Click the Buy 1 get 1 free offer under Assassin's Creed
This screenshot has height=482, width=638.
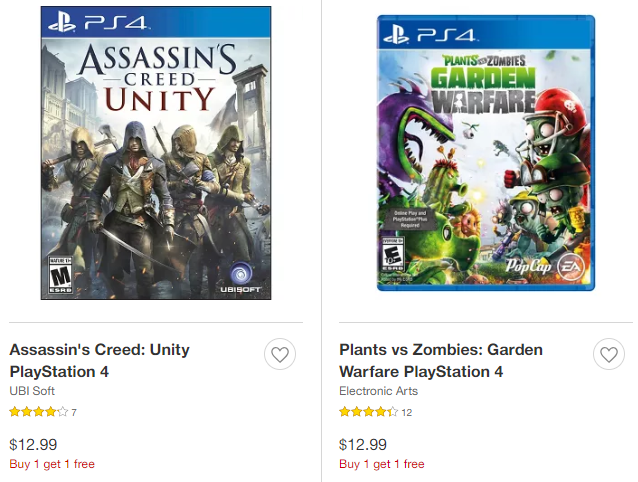52,464
